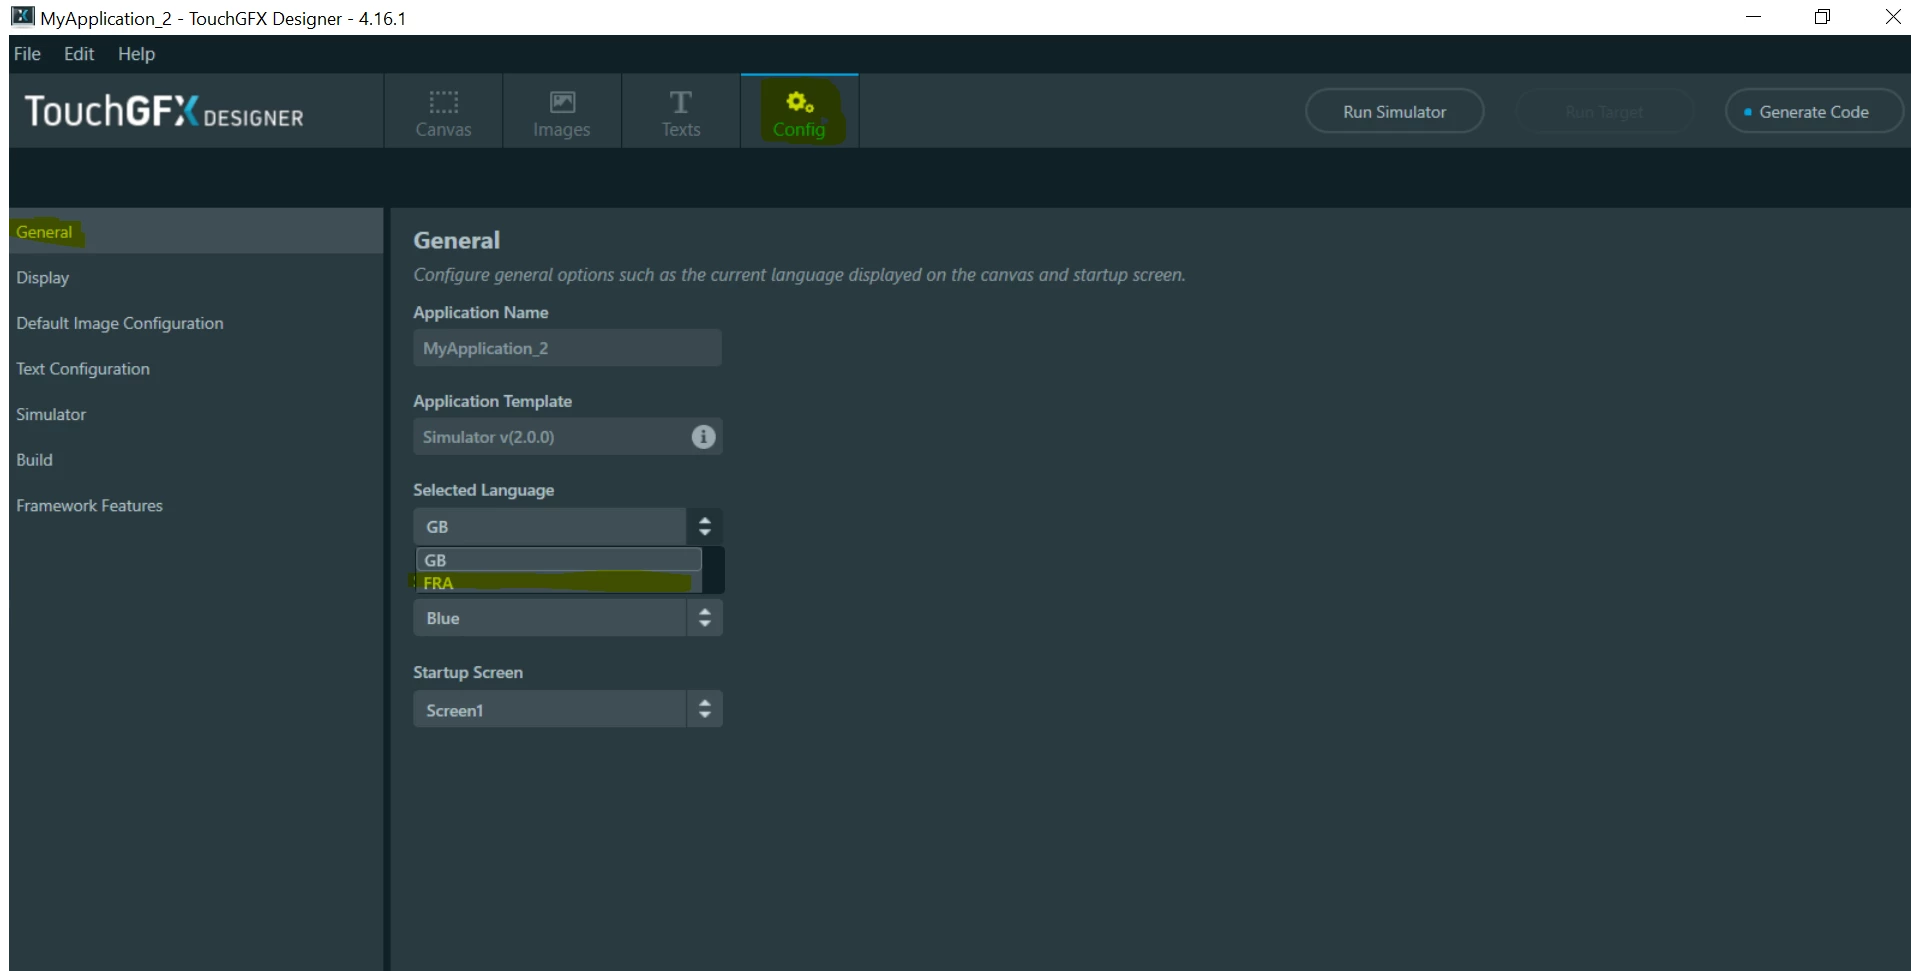Screen dimensions: 1911x971
Task: Click the Run Target button
Action: pyautogui.click(x=1604, y=112)
